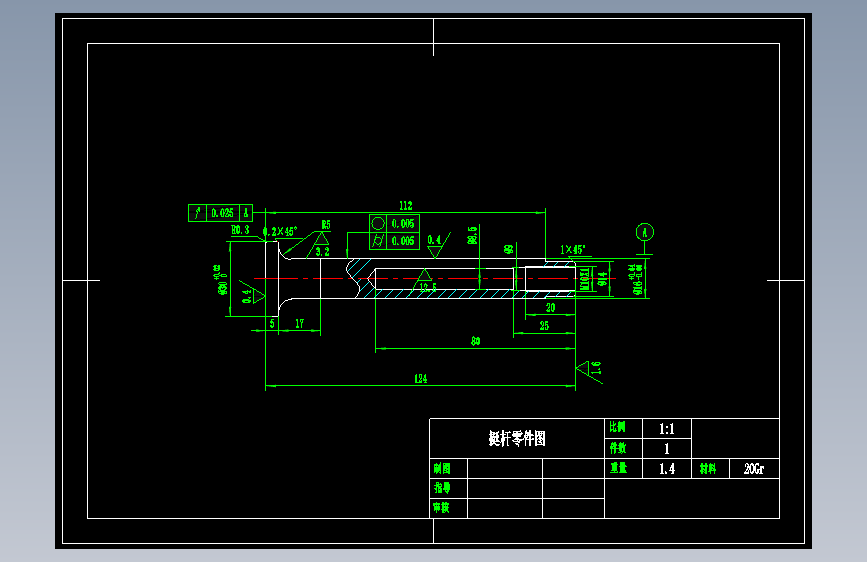The image size is (867, 562).
Task: Select the 112 length dimension text
Action: 406,206
